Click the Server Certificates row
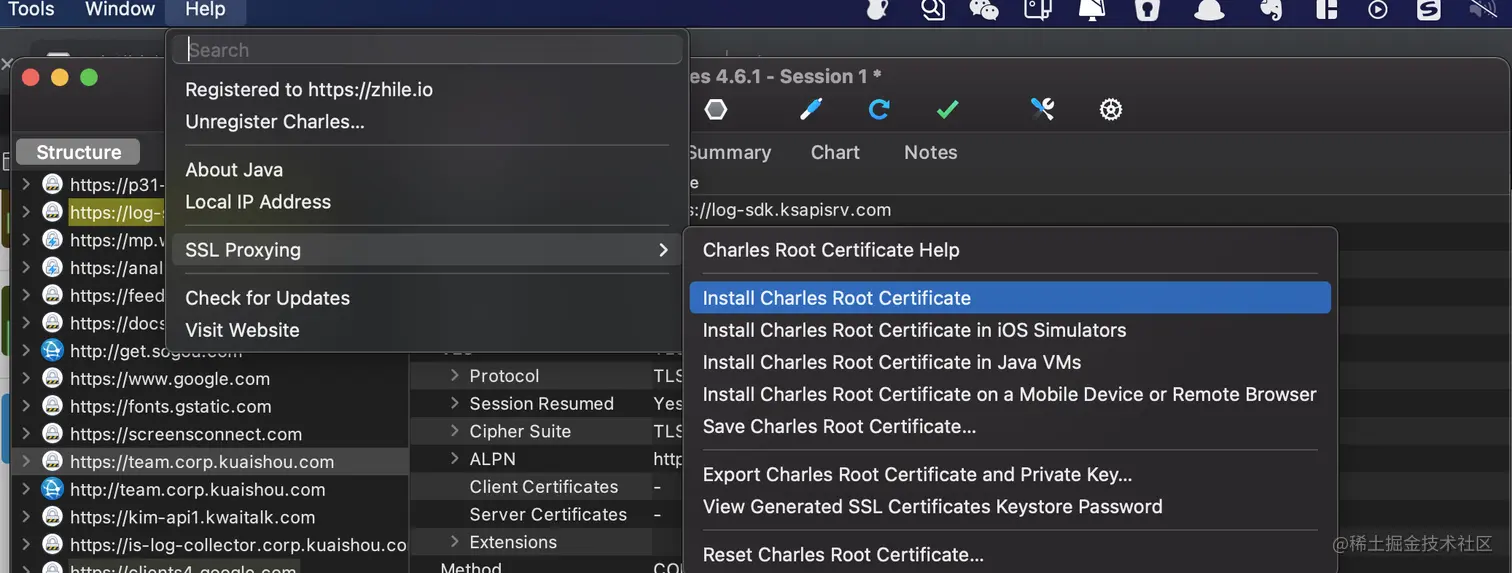This screenshot has width=1512, height=573. tap(548, 514)
